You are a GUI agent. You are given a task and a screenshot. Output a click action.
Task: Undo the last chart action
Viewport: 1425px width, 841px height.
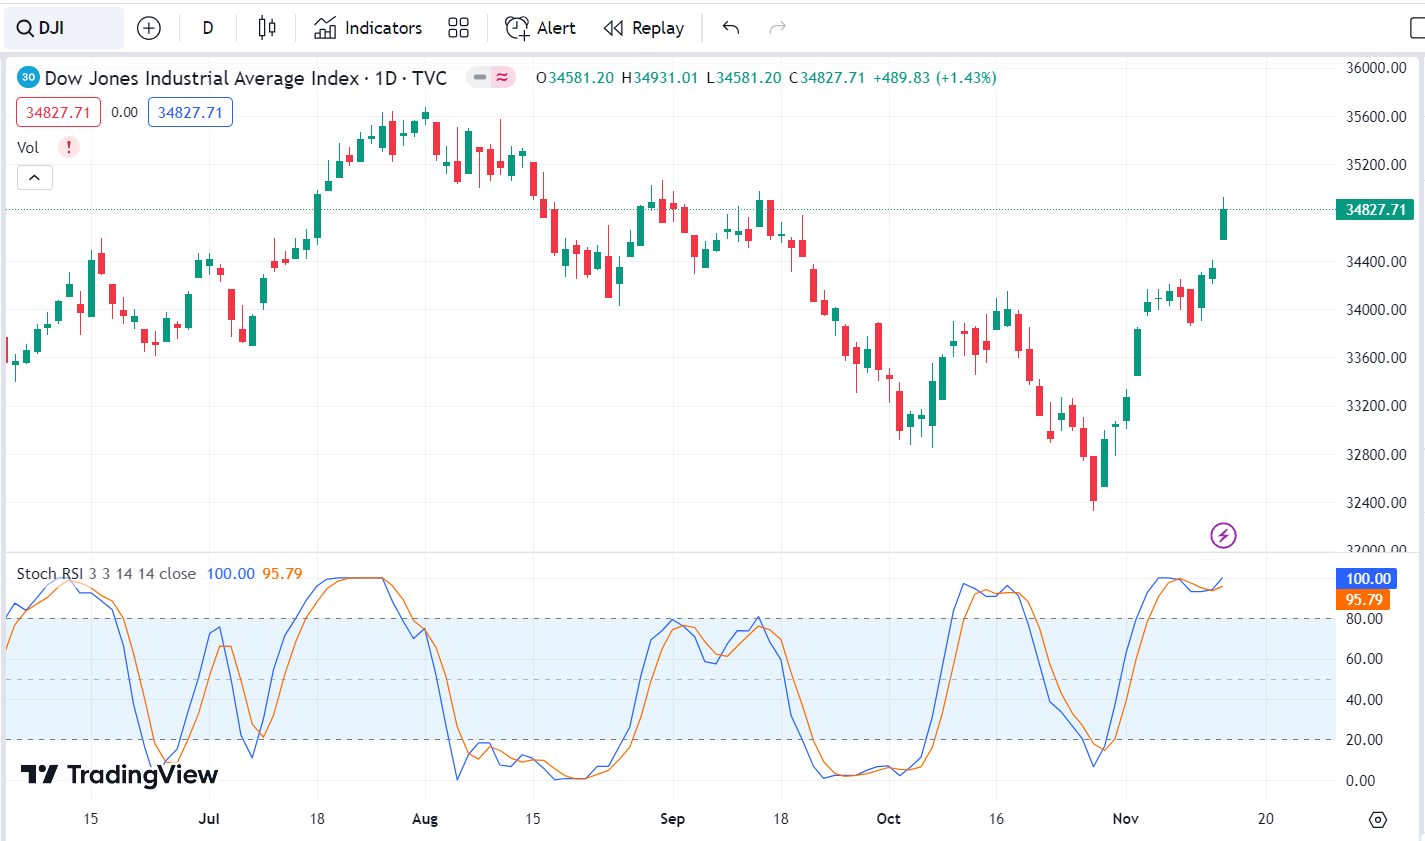pos(731,28)
